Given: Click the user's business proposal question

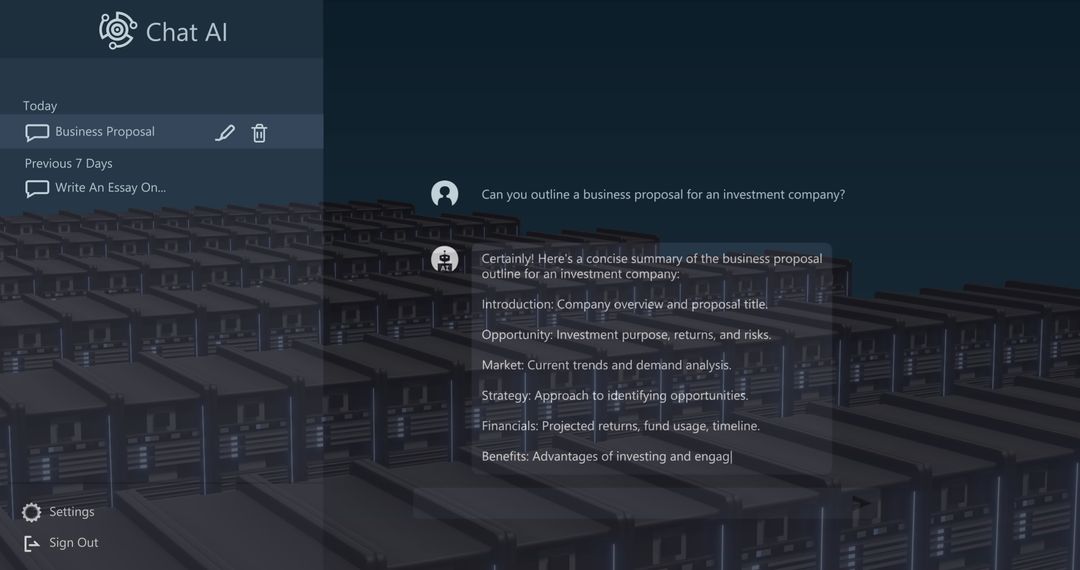Looking at the screenshot, I should [663, 195].
